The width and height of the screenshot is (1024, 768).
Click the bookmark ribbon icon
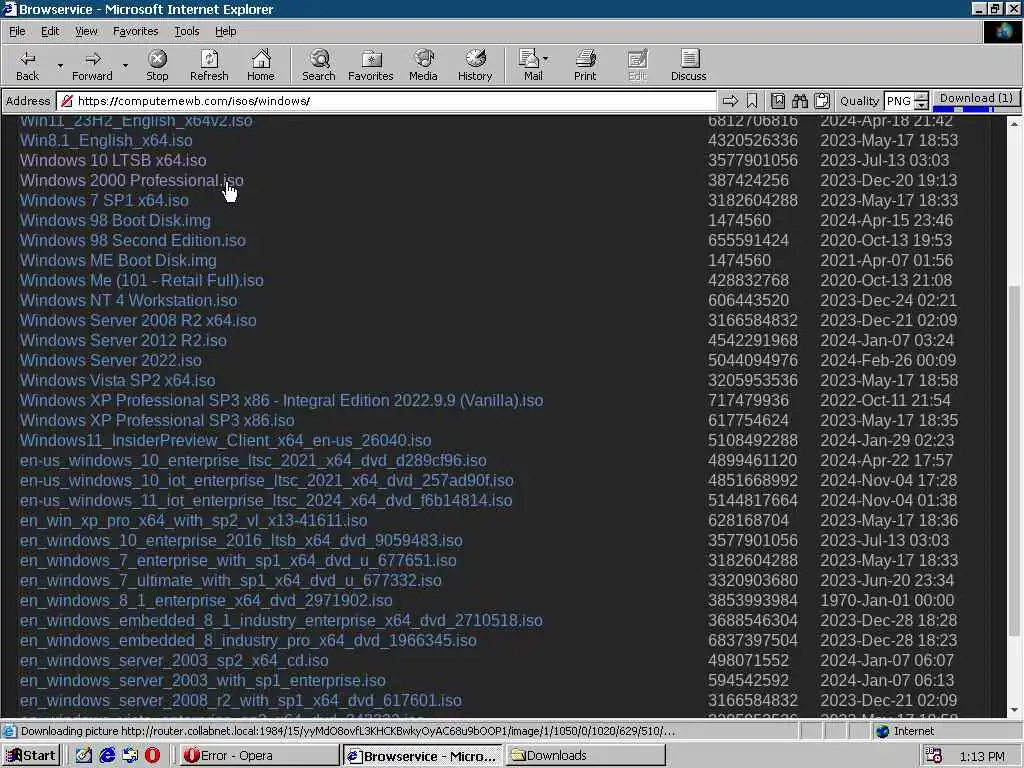[752, 101]
